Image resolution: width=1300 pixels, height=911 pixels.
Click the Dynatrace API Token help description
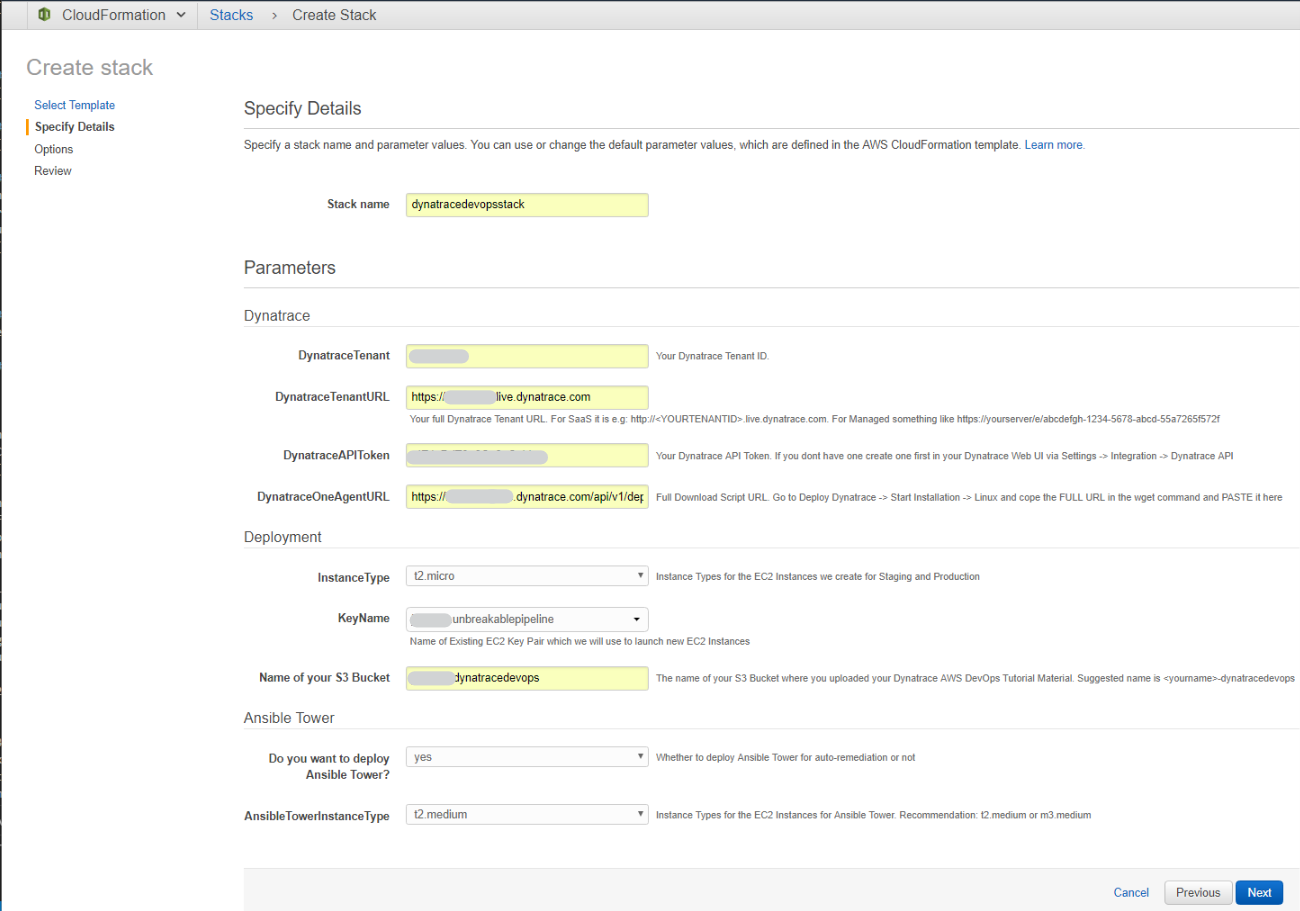[x=945, y=456]
